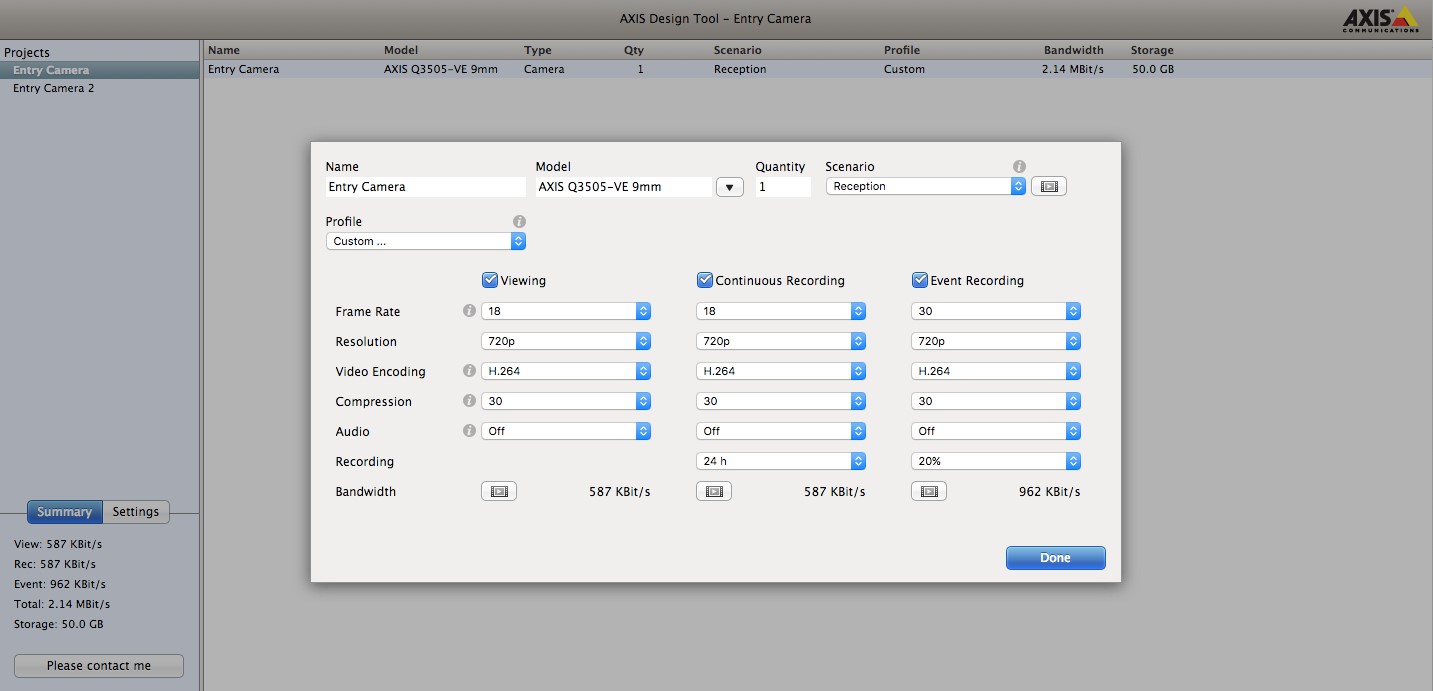Screen dimensions: 1433x691
Task: Open the Continuous Recording bandwidth preview icon
Action: pos(714,491)
